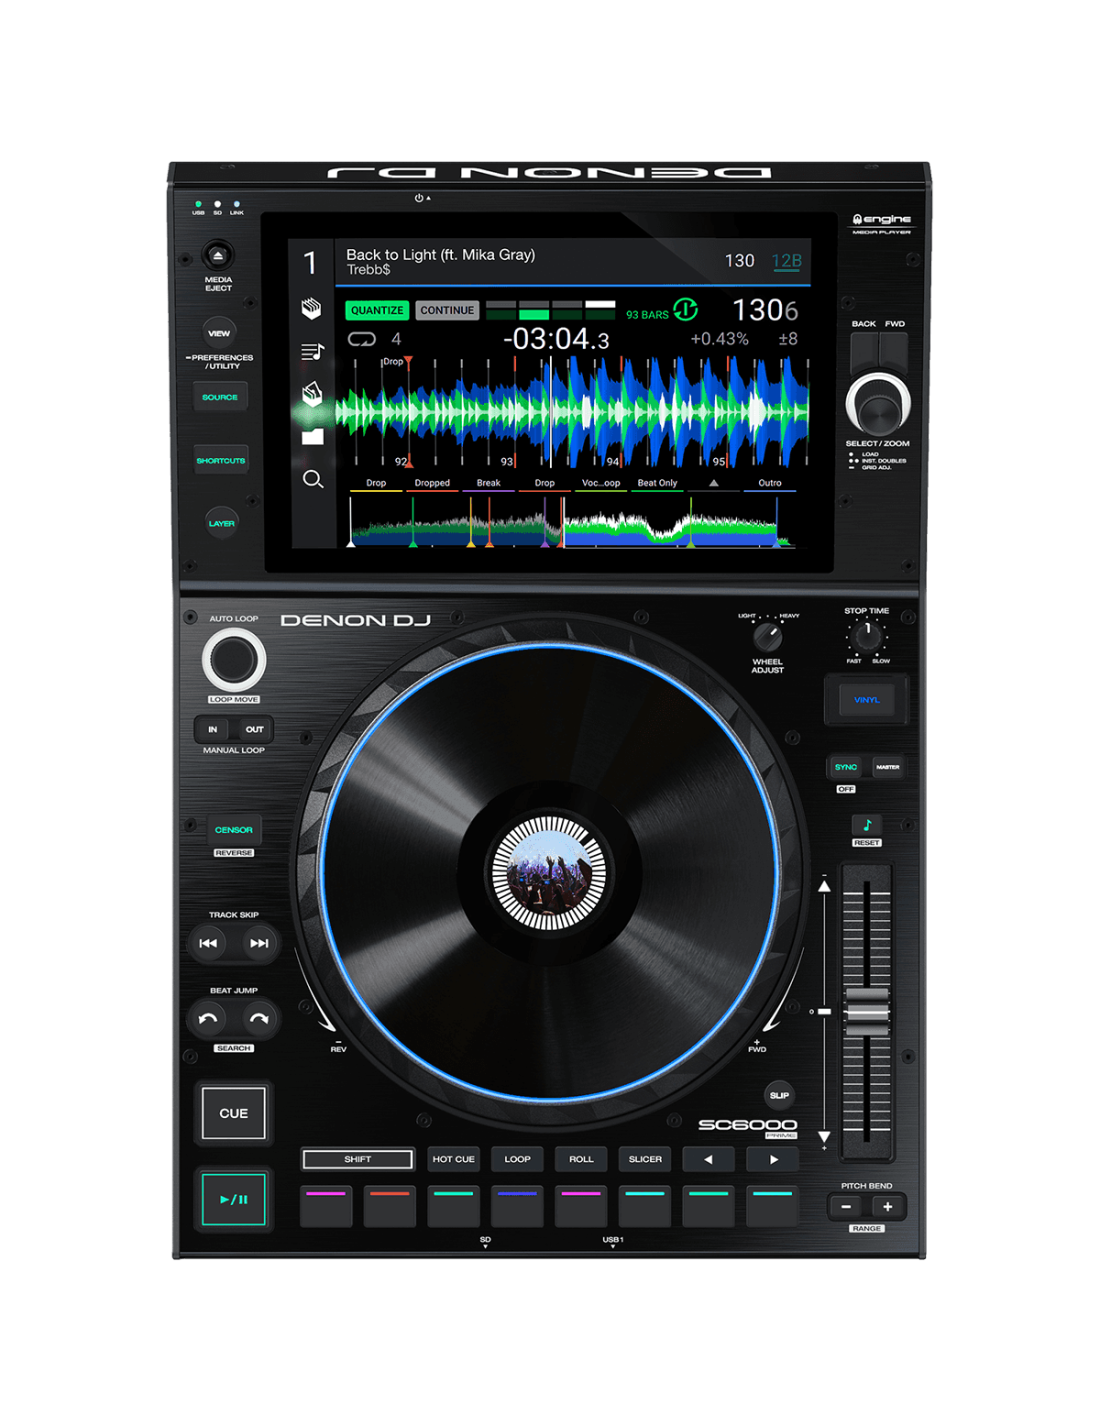This screenshot has width=1100, height=1422.
Task: Enable the SYNC button
Action: point(846,767)
